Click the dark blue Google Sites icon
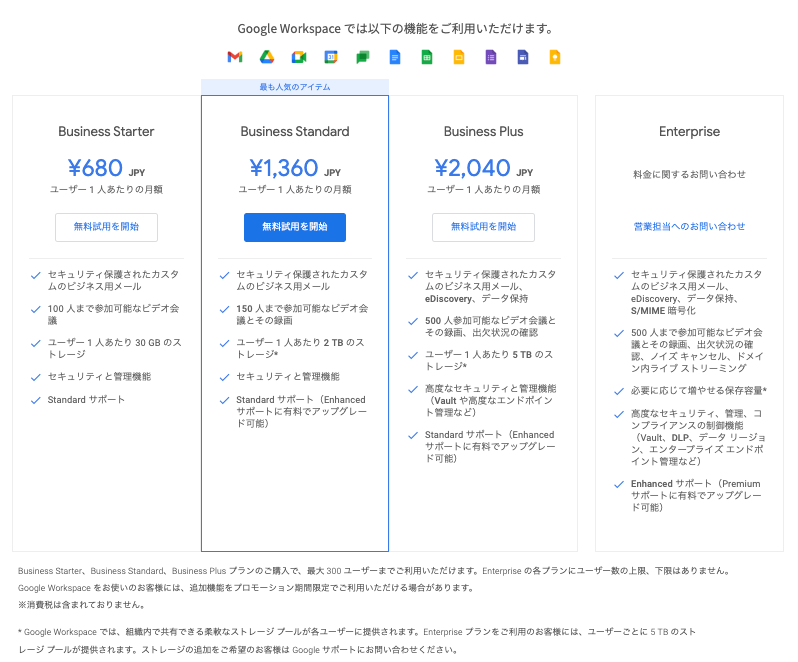798x662 pixels. click(523, 57)
